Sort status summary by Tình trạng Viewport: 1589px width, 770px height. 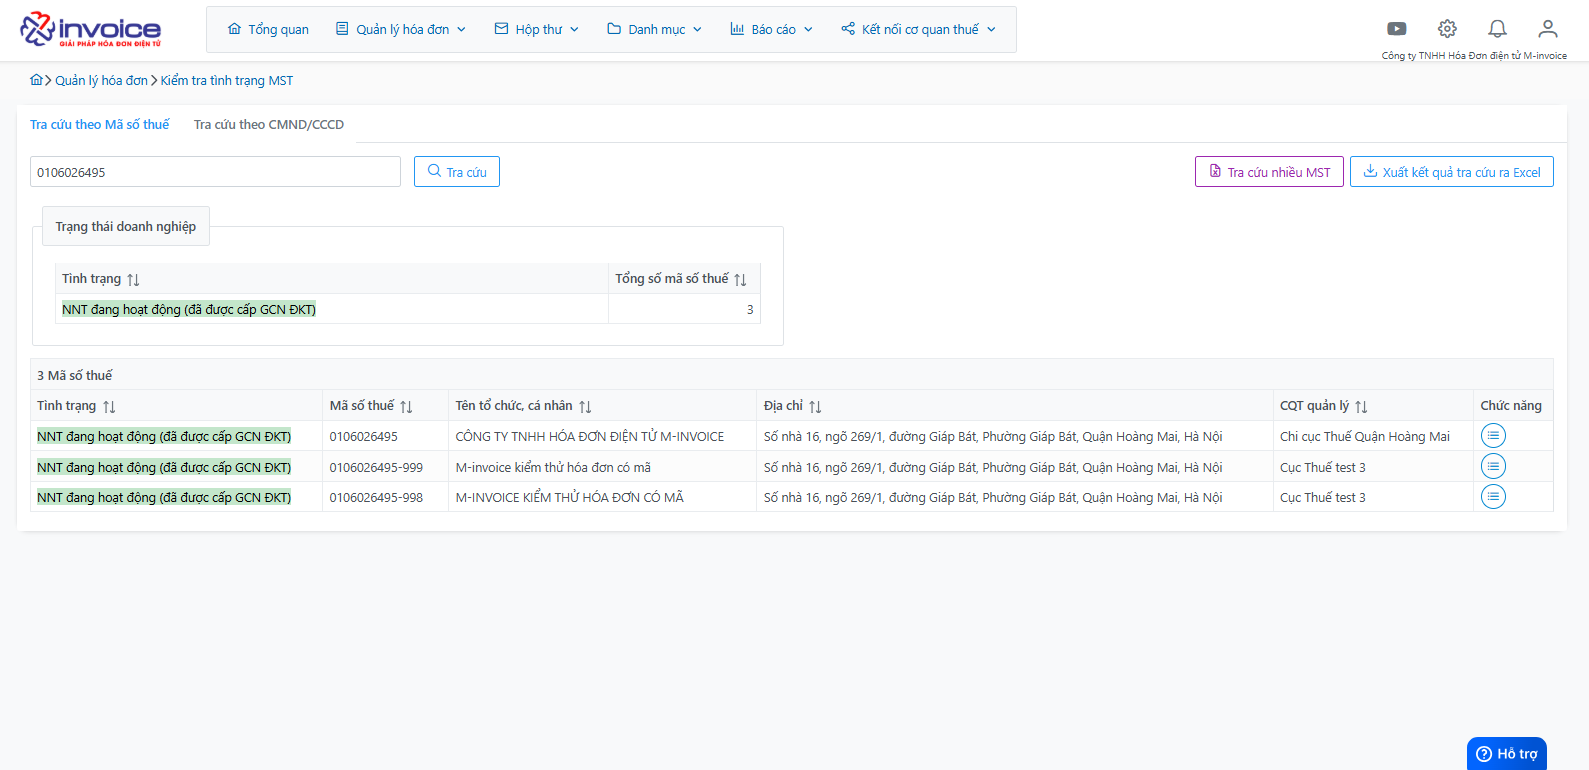[x=133, y=279]
